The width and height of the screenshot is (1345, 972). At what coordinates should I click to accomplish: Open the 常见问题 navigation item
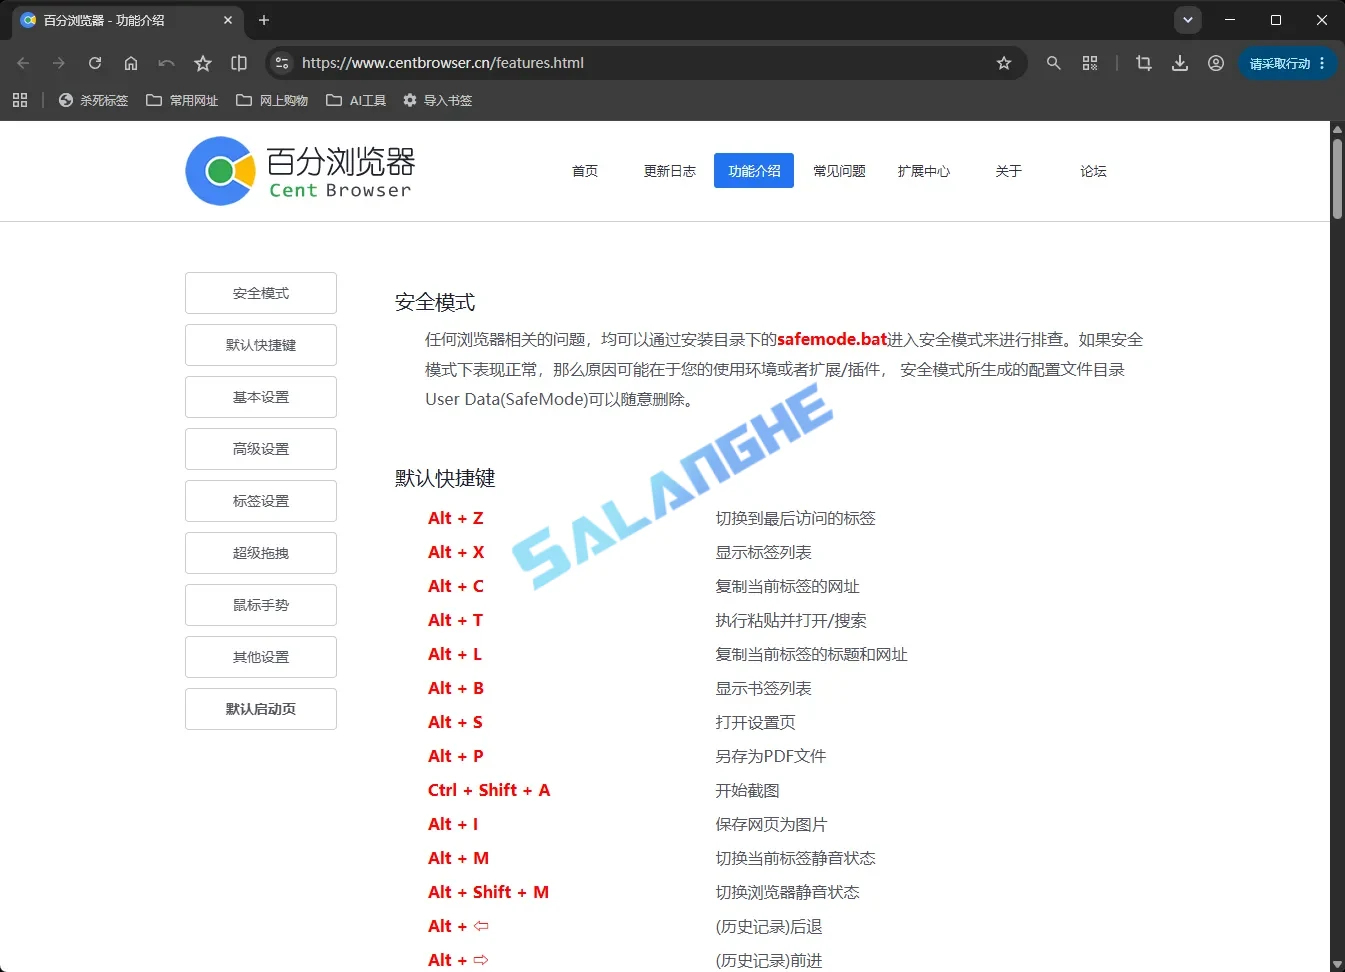(x=839, y=171)
